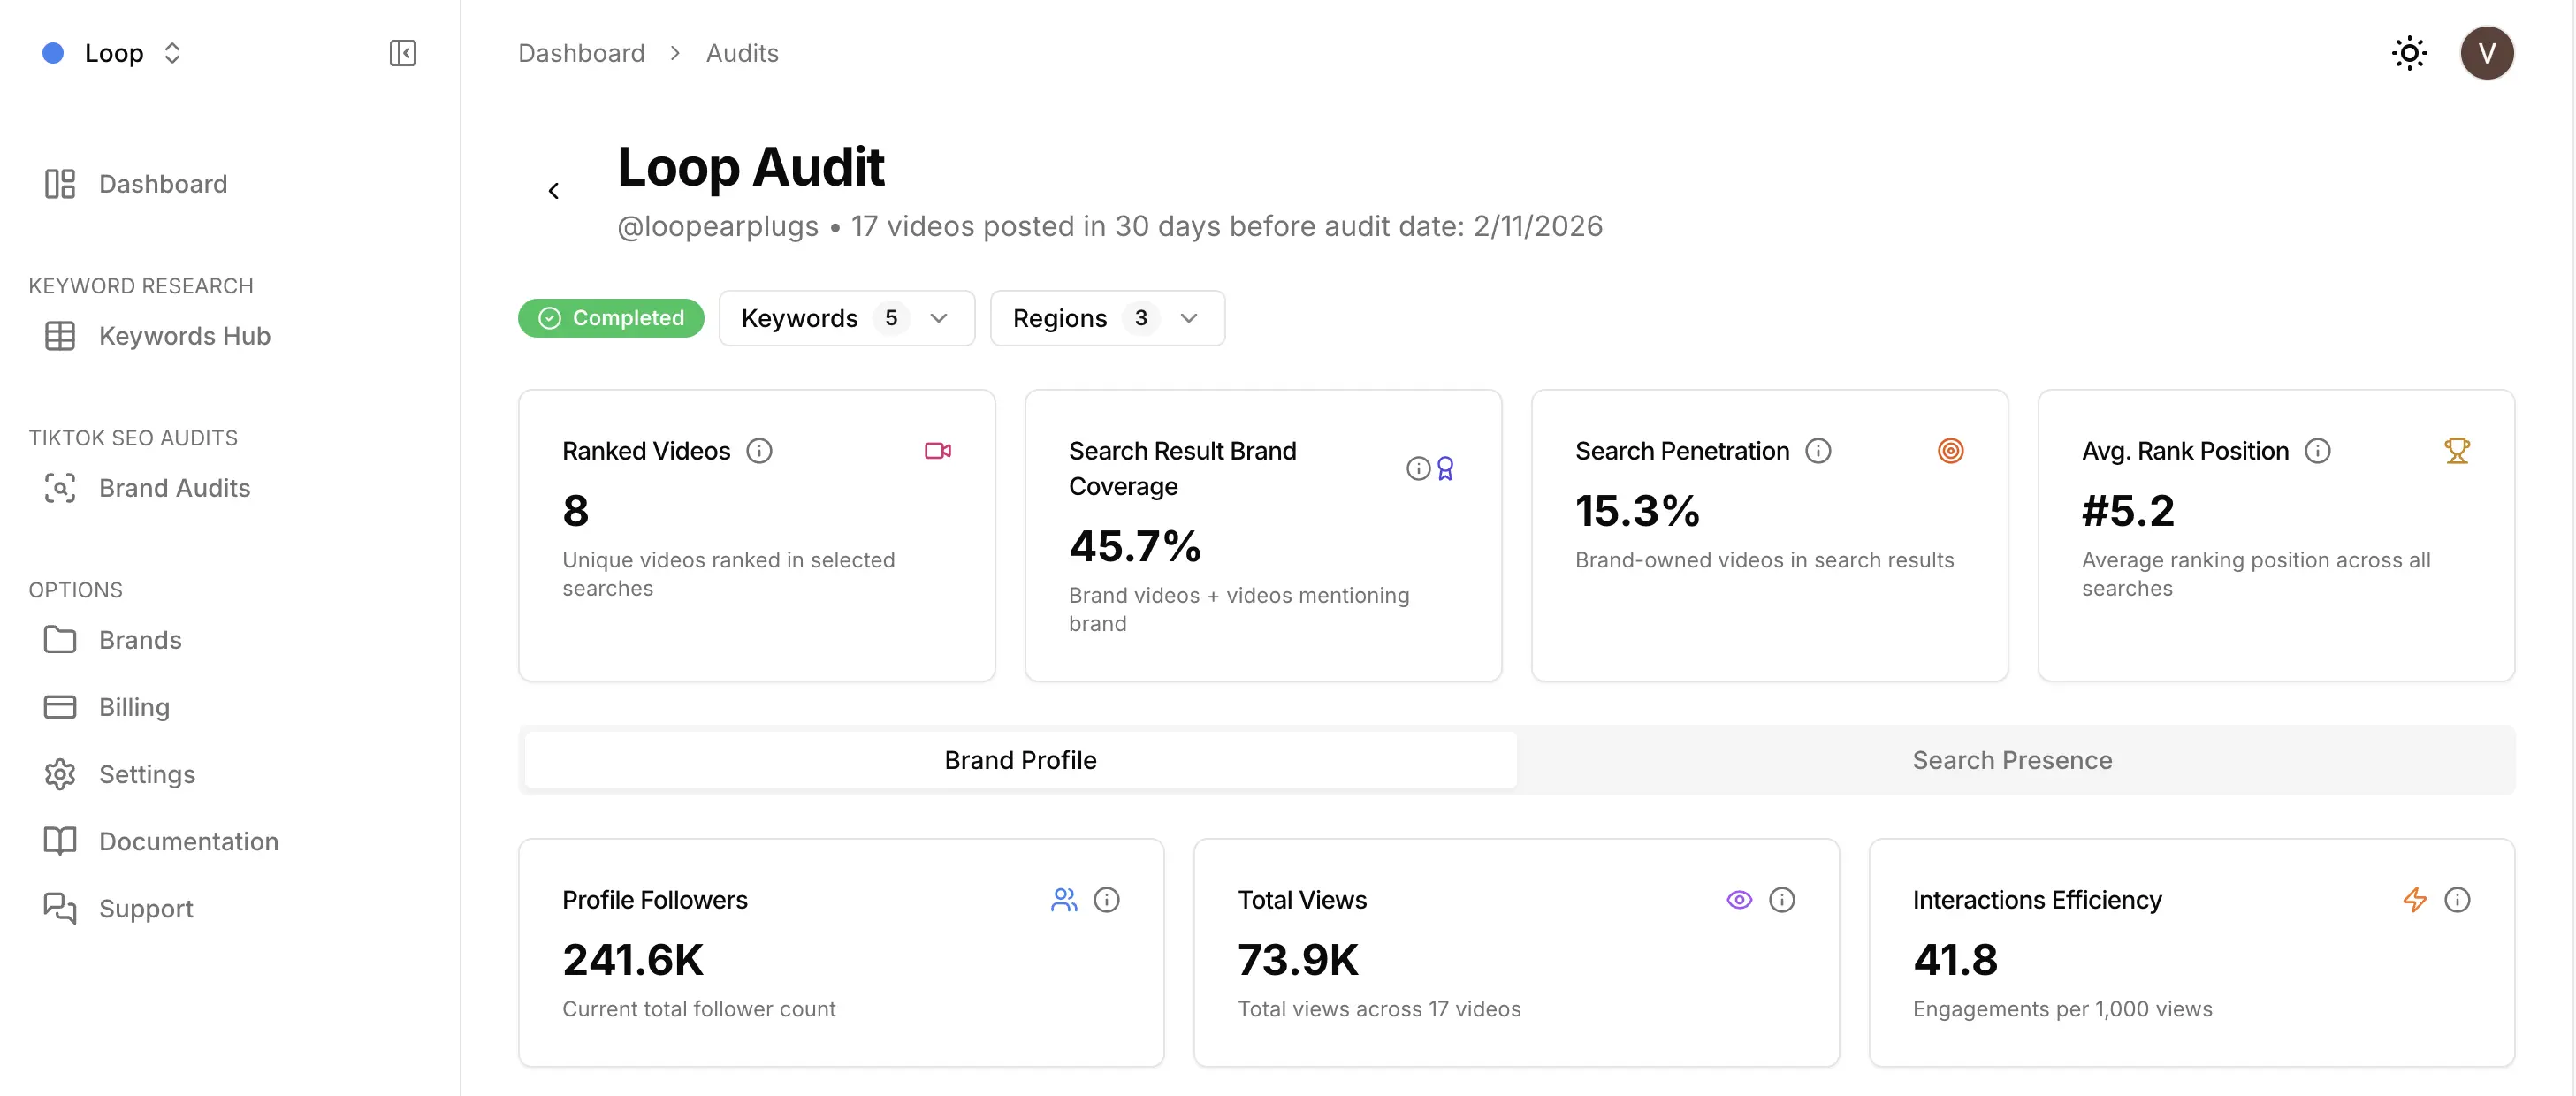The width and height of the screenshot is (2576, 1096).
Task: Click the trophy icon on Avg. Rank Position
Action: (2456, 451)
